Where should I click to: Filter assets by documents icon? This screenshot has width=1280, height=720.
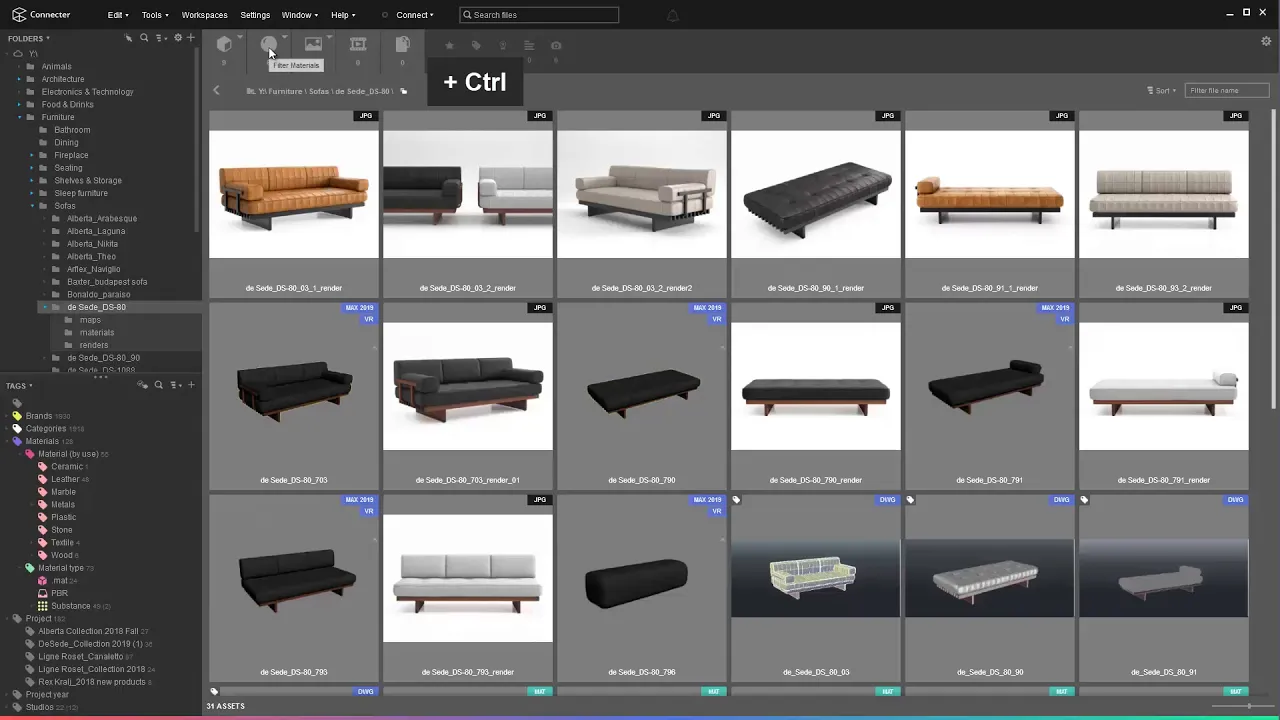tap(402, 44)
